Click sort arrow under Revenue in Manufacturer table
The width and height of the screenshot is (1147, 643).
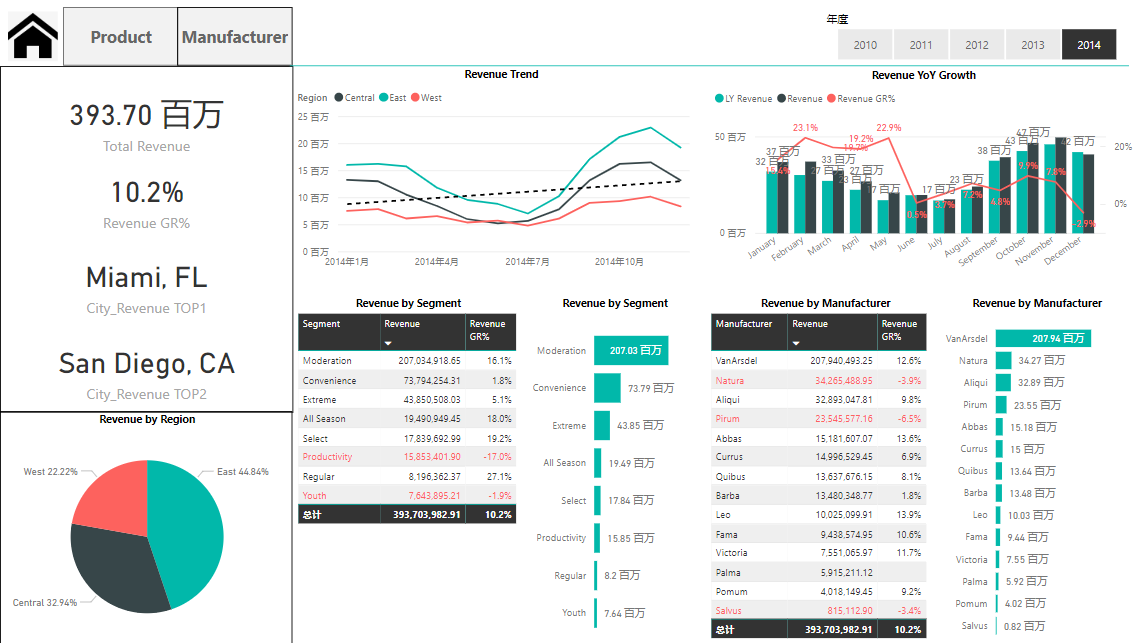(x=796, y=343)
